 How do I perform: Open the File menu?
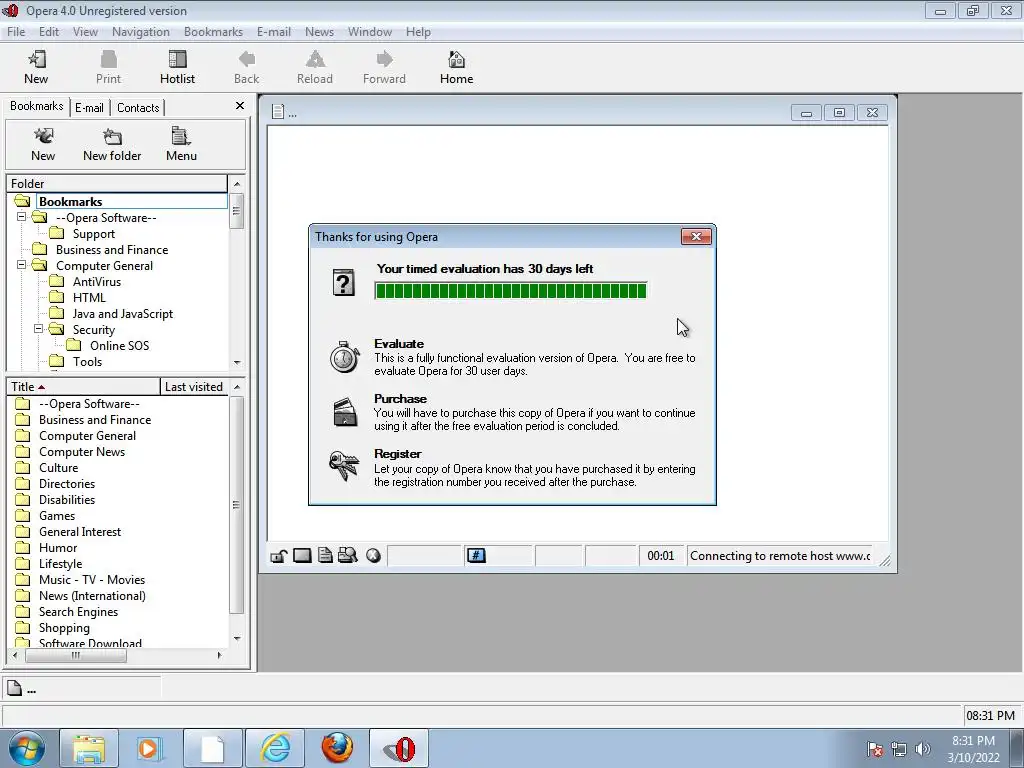(16, 32)
